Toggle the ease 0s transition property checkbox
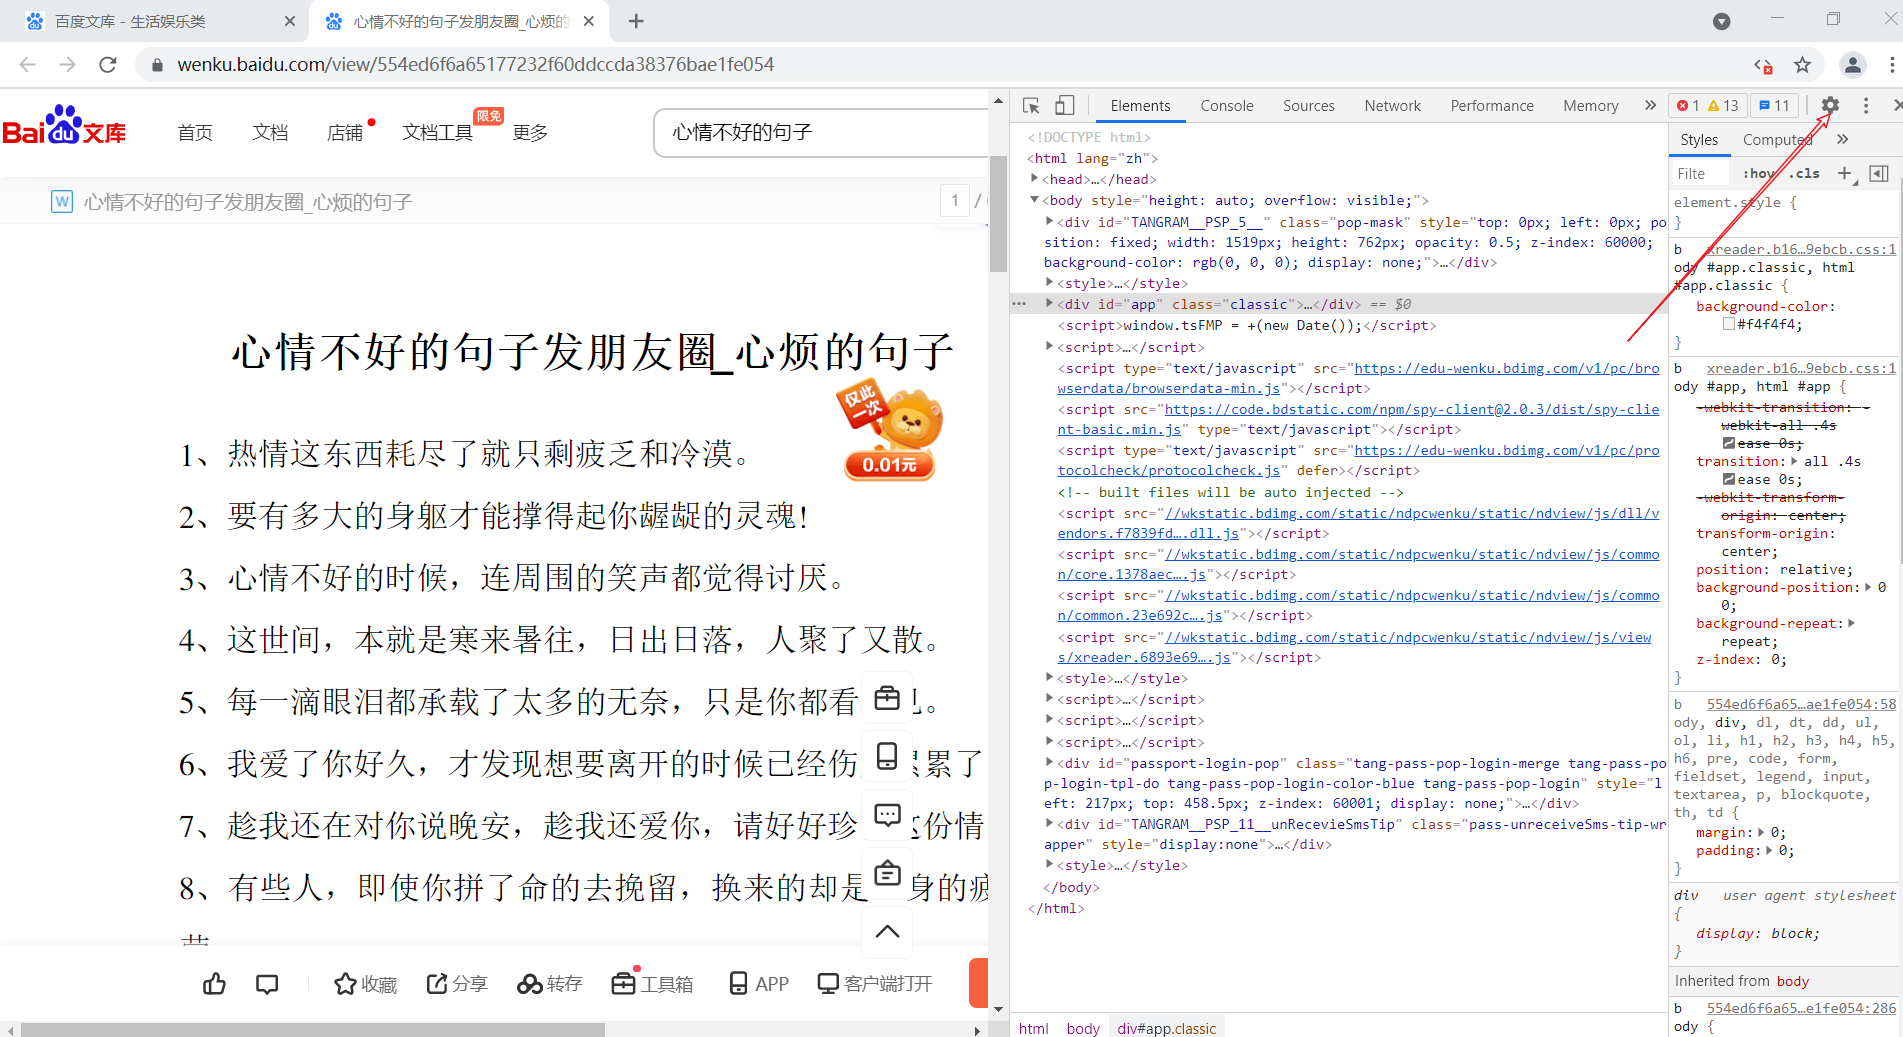Screen dimensions: 1903x1037 pos(1729,479)
